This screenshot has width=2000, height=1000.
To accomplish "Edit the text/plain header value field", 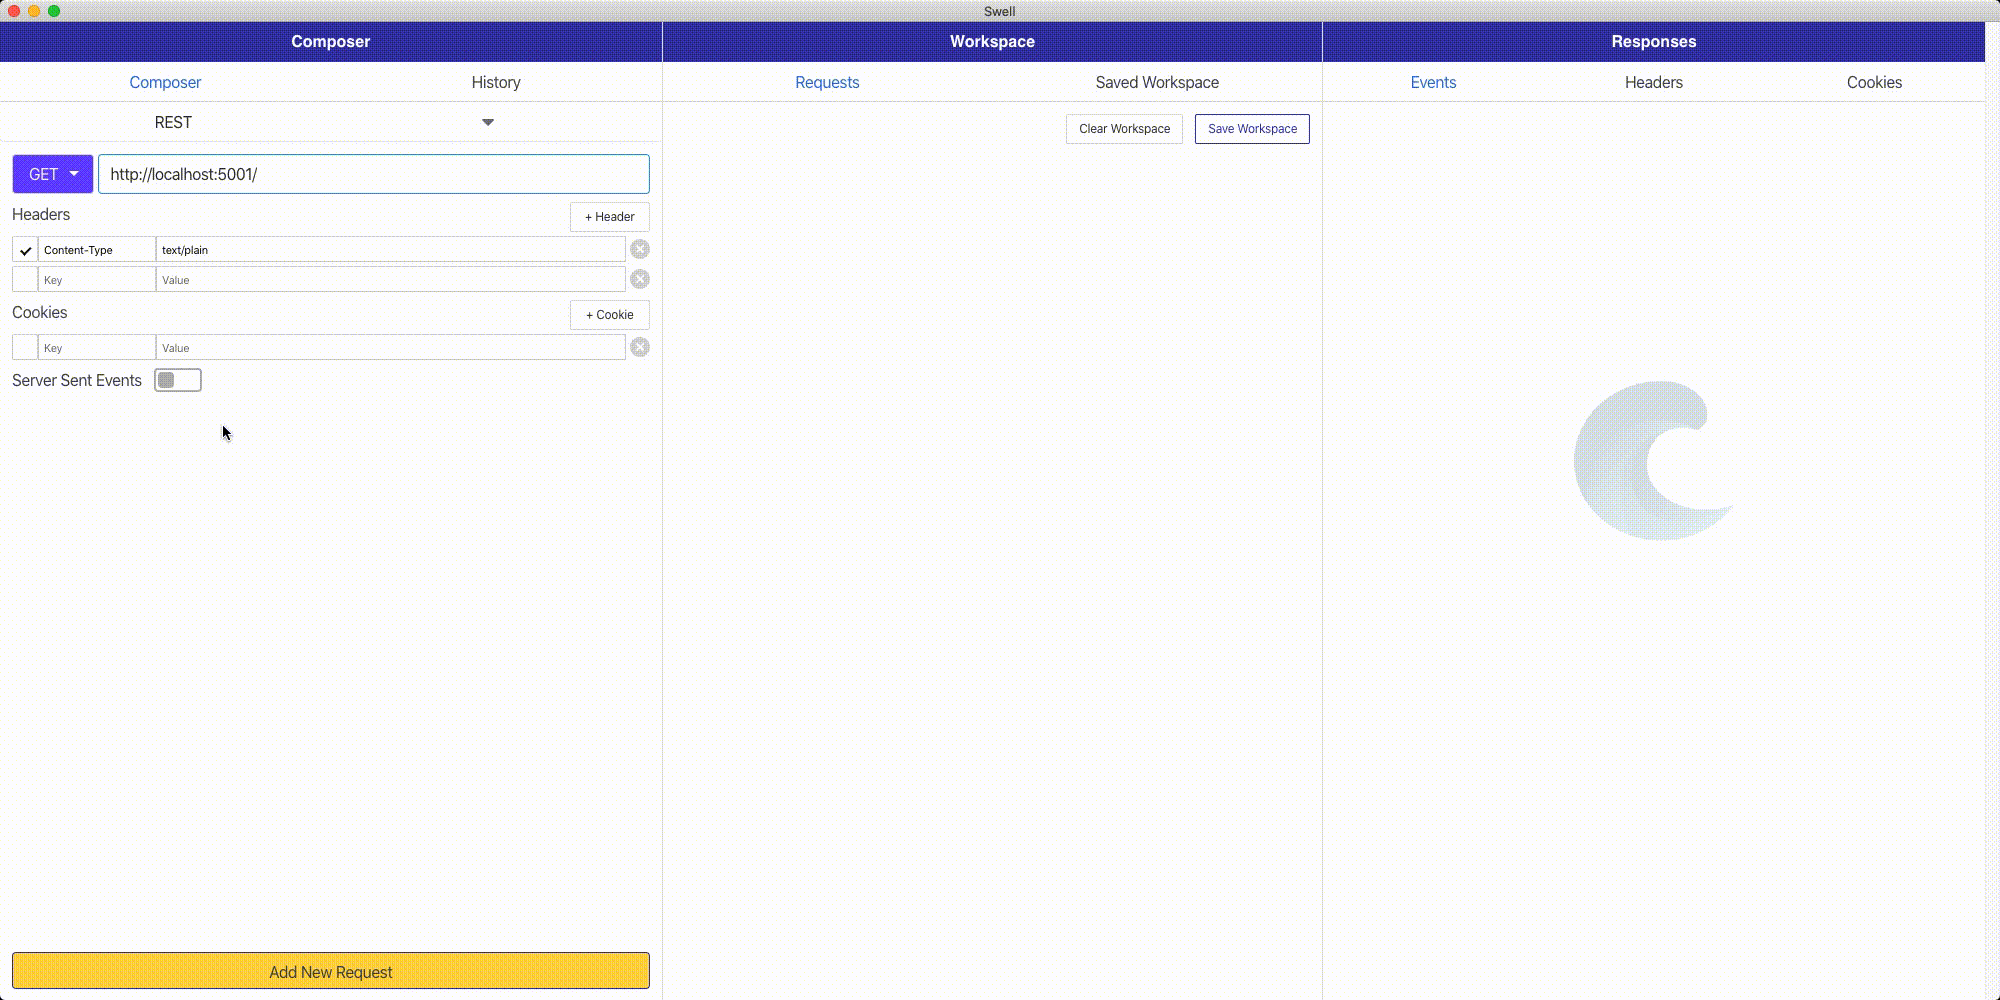I will point(391,250).
